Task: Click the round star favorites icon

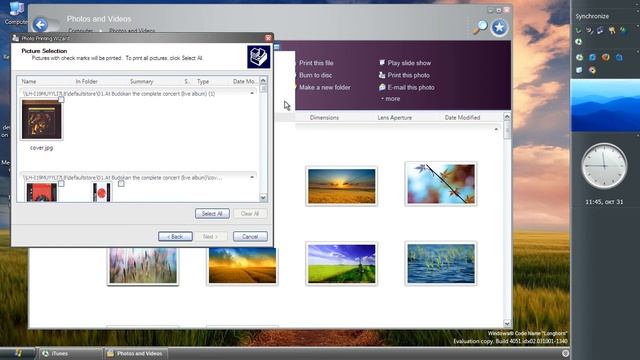Action: click(x=499, y=27)
